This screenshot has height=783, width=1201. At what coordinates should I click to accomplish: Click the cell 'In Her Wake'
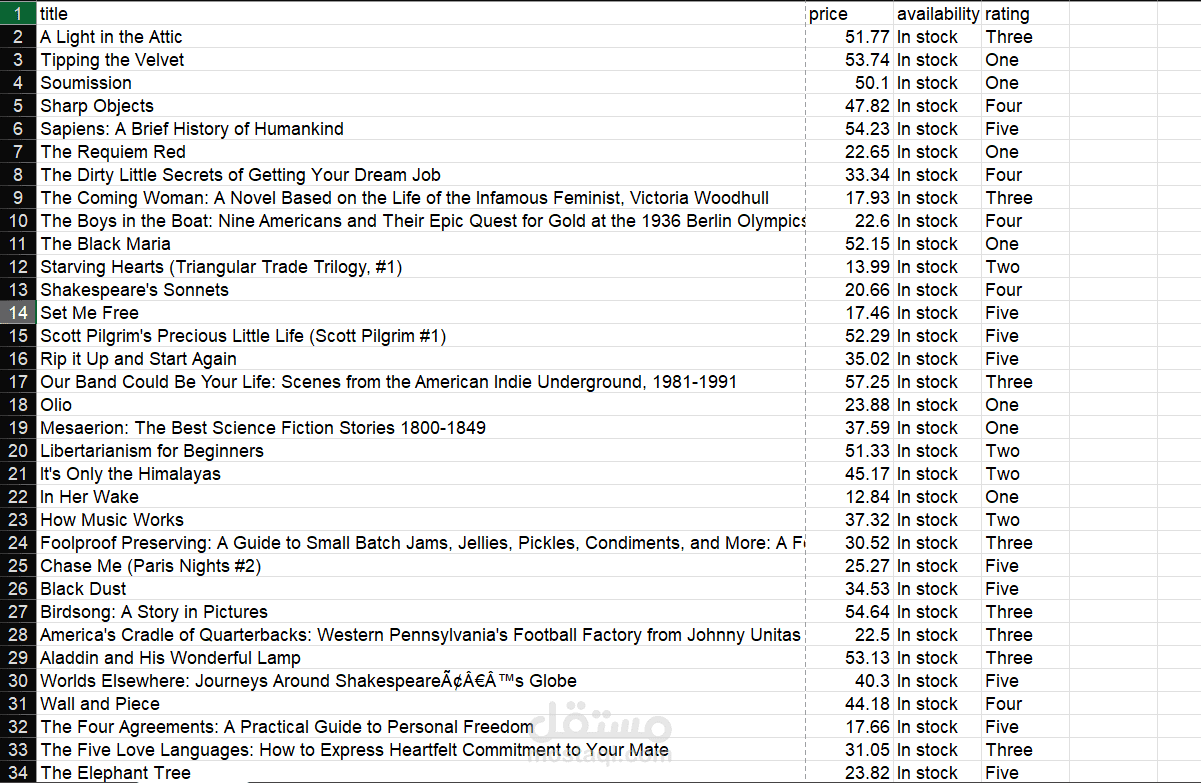(422, 497)
